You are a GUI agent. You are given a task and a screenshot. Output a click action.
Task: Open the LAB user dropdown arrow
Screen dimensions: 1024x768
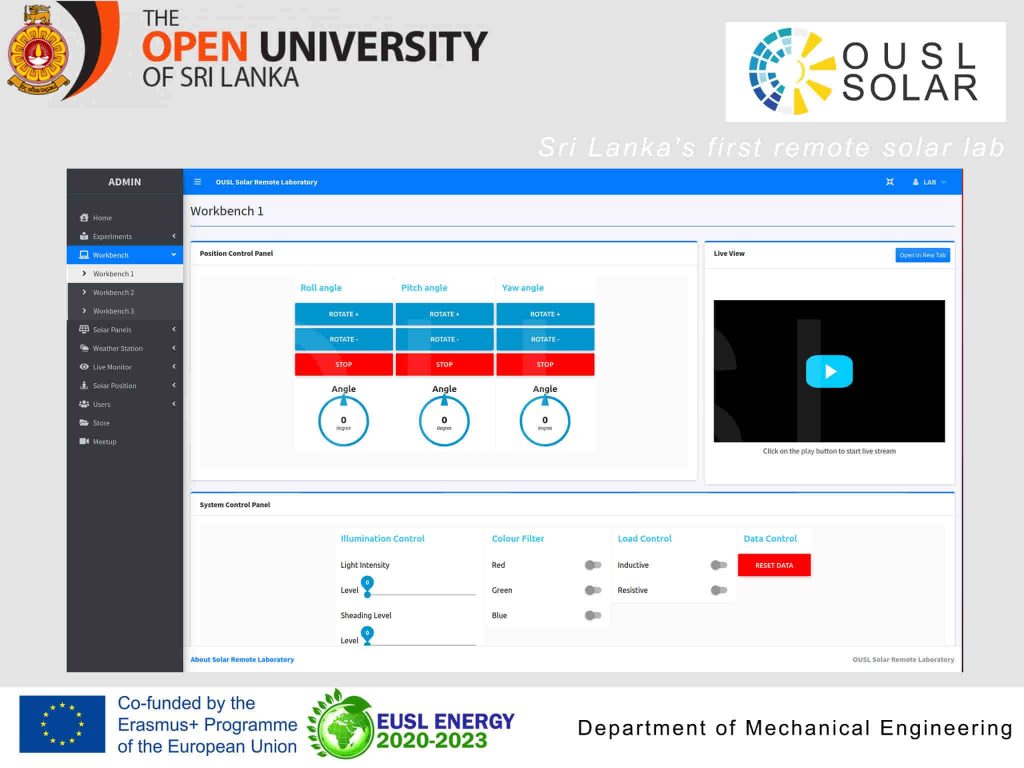click(x=944, y=182)
